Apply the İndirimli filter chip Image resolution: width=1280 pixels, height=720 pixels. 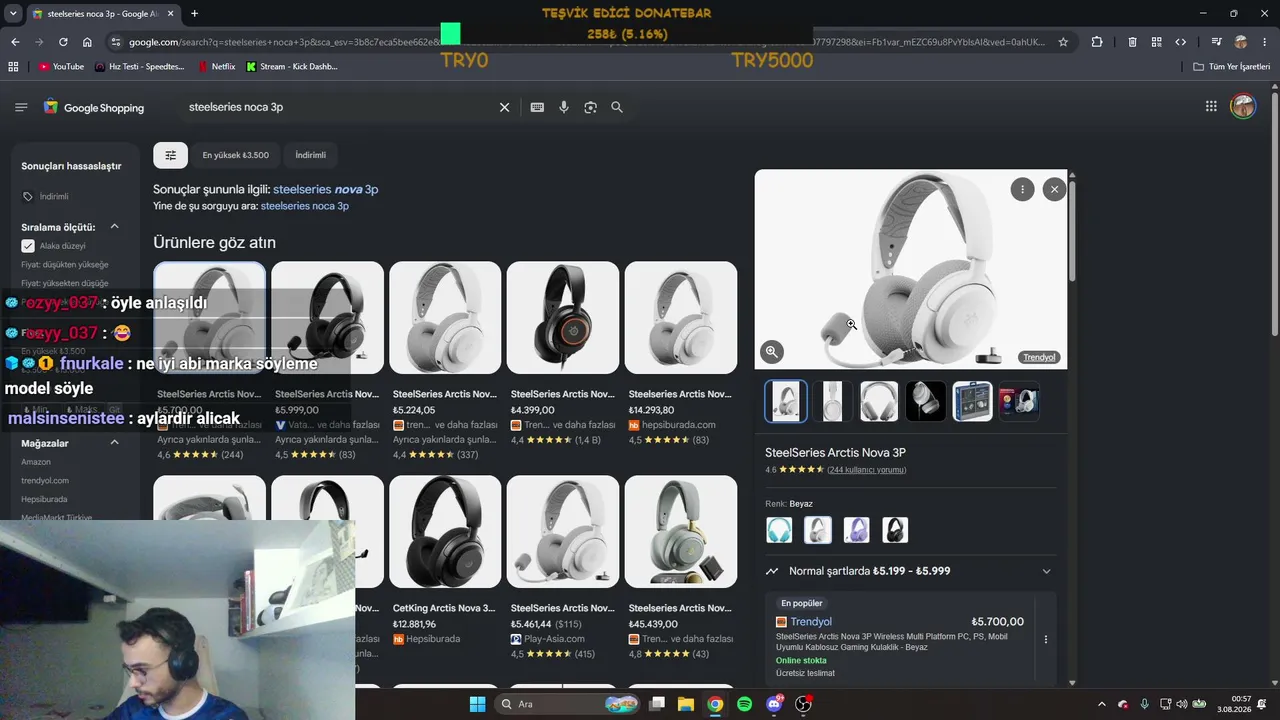[311, 155]
